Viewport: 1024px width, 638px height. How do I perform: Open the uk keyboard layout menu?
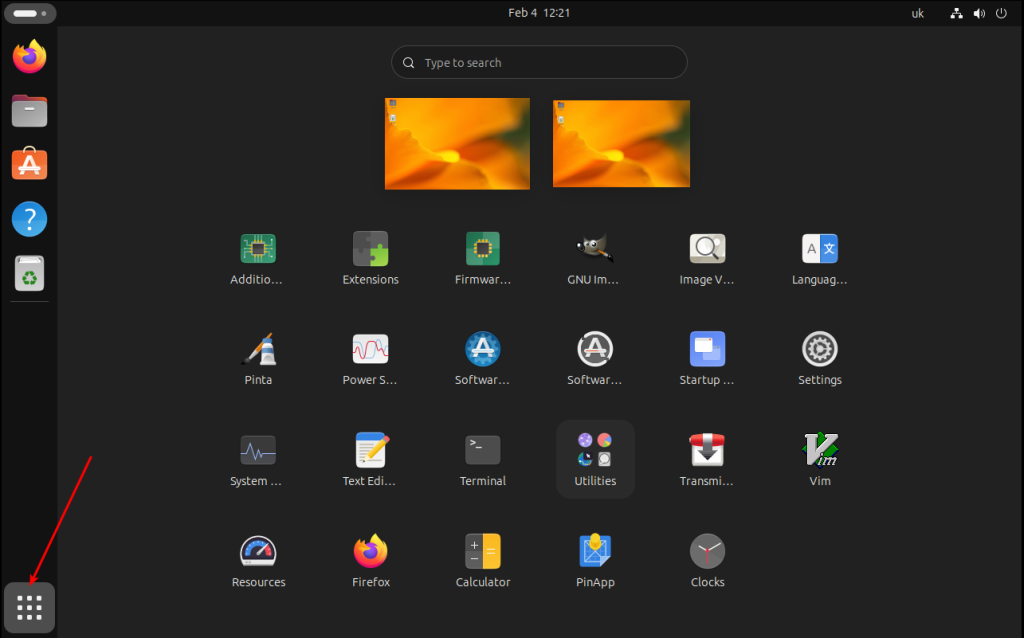click(x=917, y=13)
